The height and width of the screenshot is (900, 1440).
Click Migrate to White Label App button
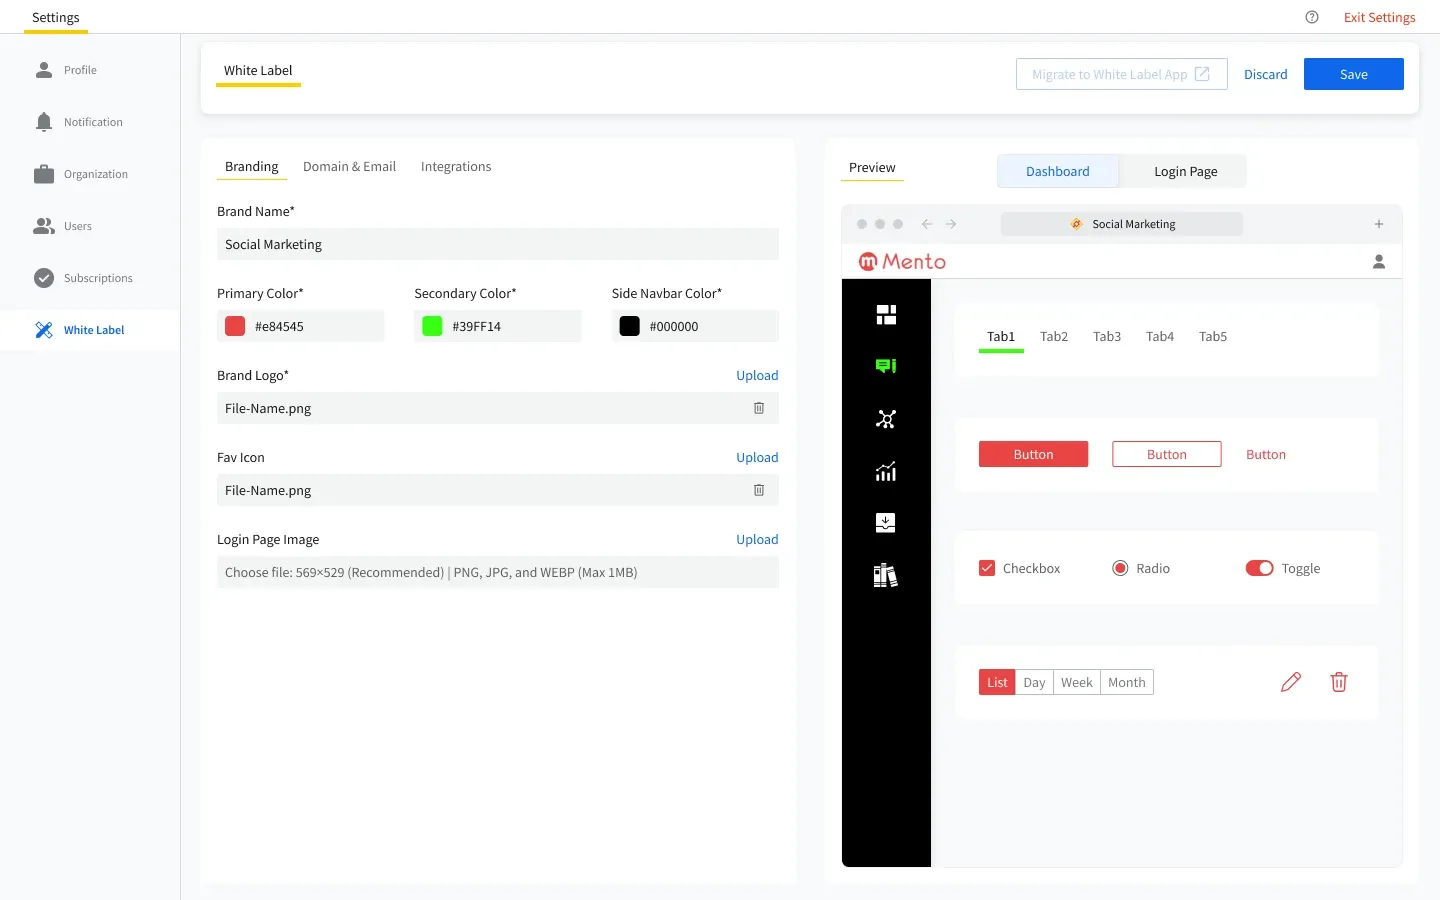click(1122, 74)
